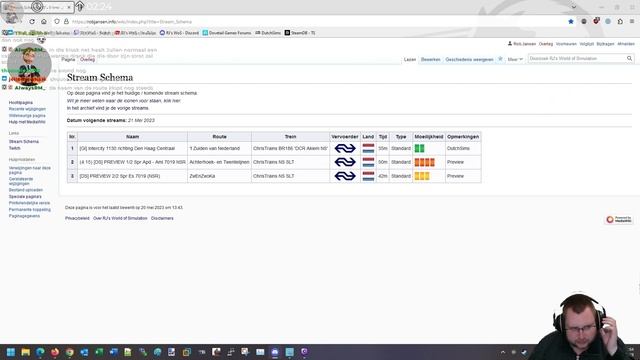Click the blue bookmark star in address bar

pos(571,21)
